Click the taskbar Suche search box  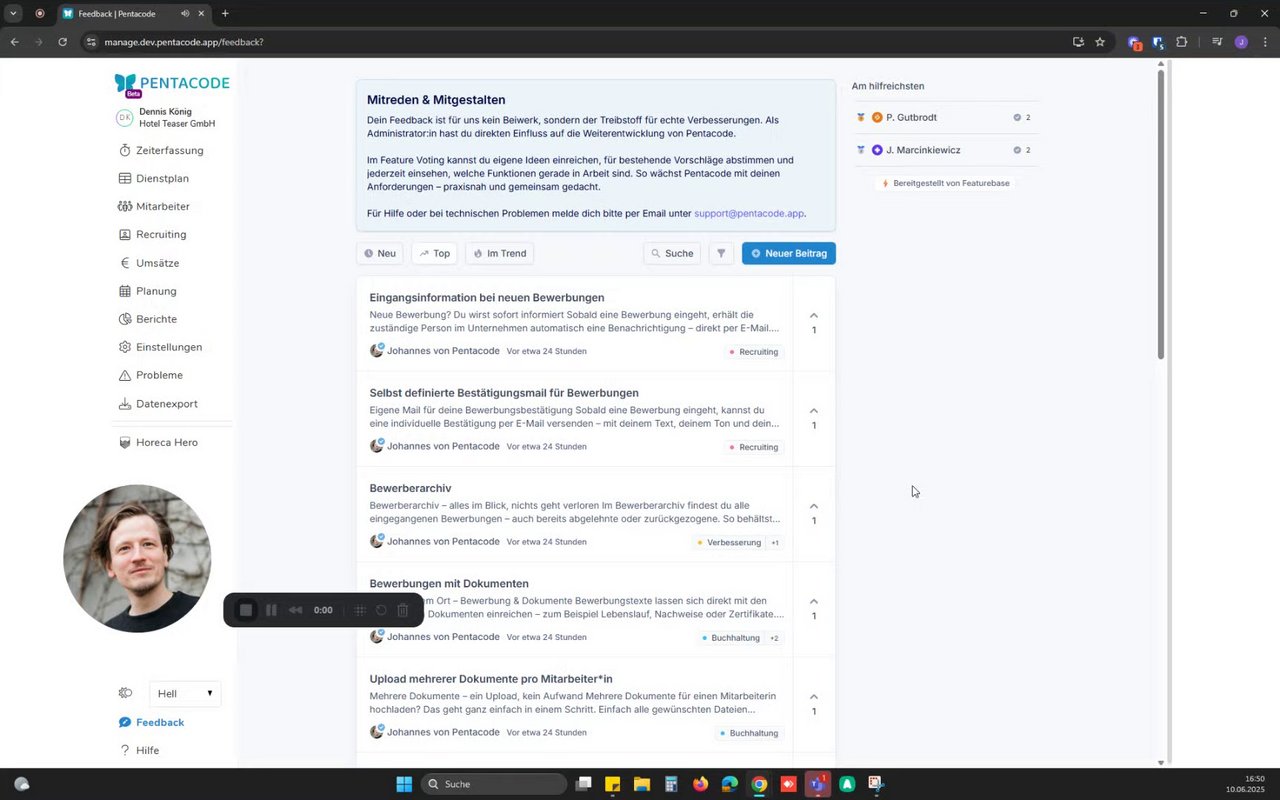494,784
